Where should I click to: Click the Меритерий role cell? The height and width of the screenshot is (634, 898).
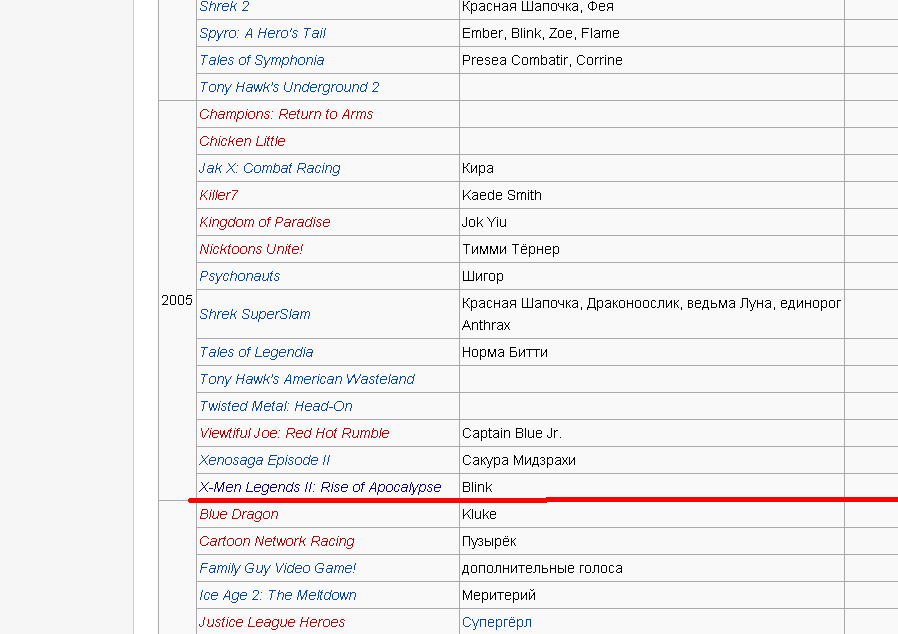(652, 594)
